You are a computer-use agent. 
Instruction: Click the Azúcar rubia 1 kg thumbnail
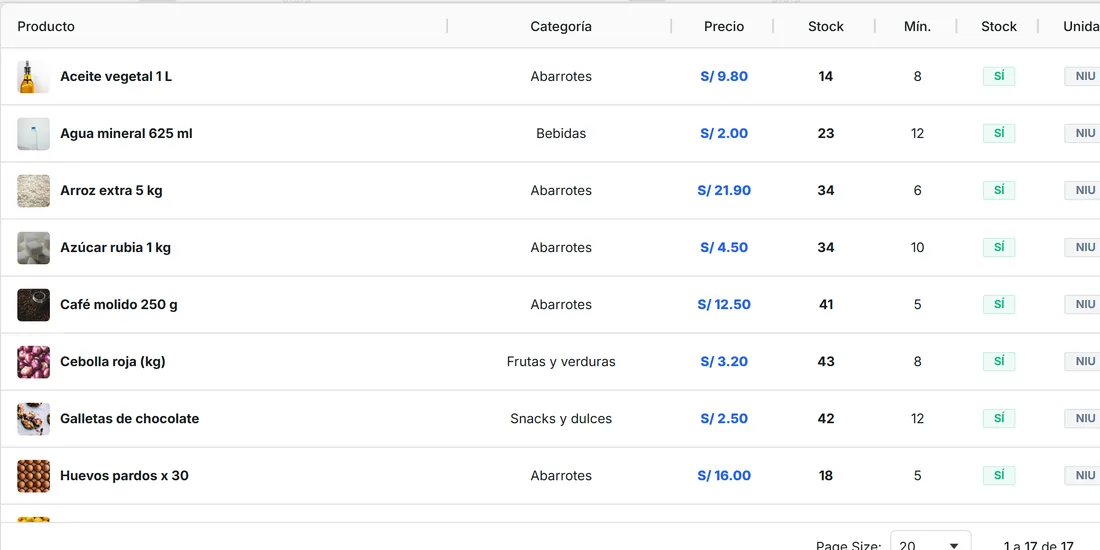[34, 248]
